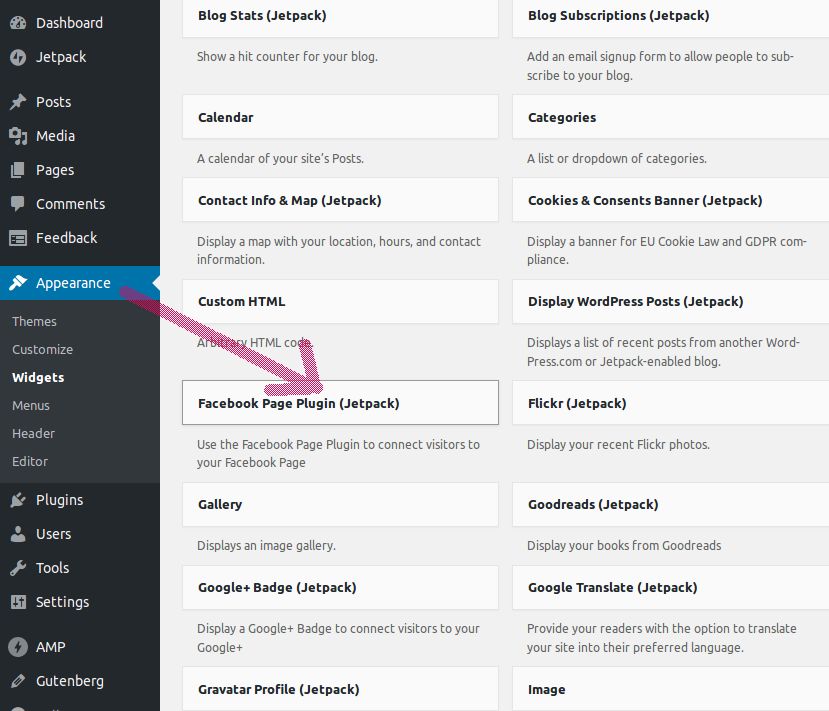This screenshot has height=711, width=829.
Task: Expand the Calendar widget
Action: (340, 117)
